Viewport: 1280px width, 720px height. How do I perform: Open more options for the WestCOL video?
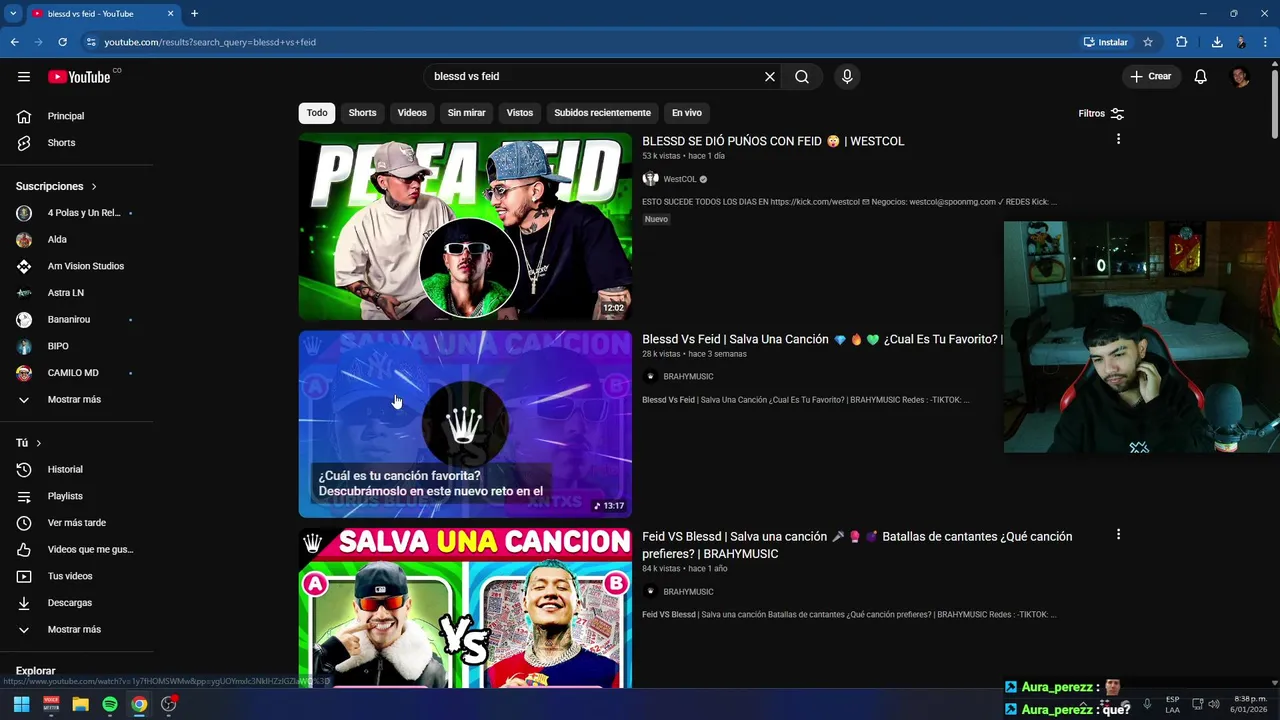(1118, 139)
